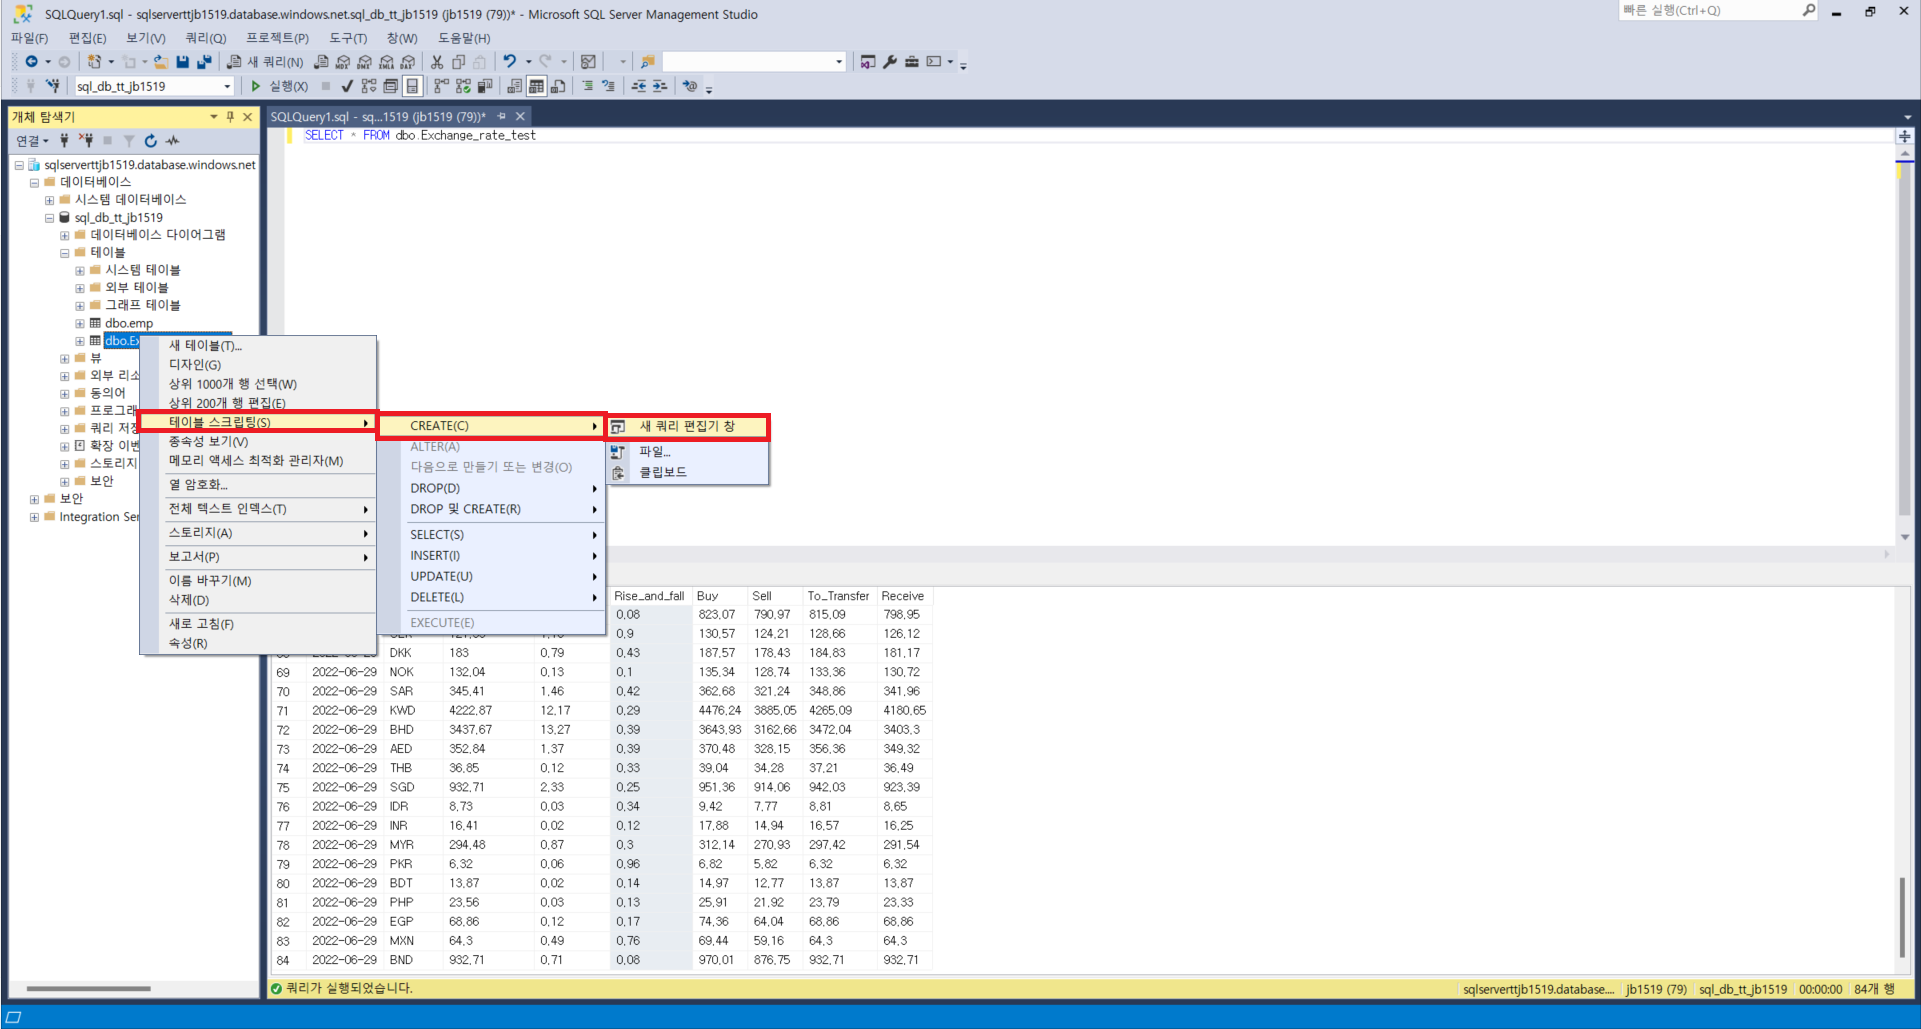Expand the 데이터베이스 다이어그램 folder

click(x=65, y=235)
